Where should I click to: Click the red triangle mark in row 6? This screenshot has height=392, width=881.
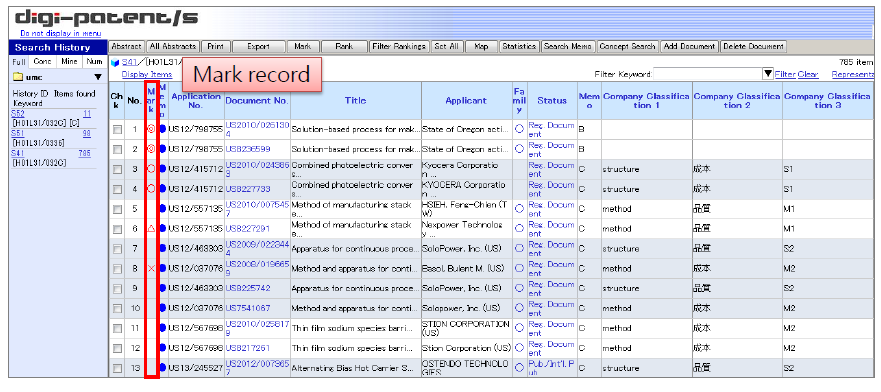click(151, 229)
